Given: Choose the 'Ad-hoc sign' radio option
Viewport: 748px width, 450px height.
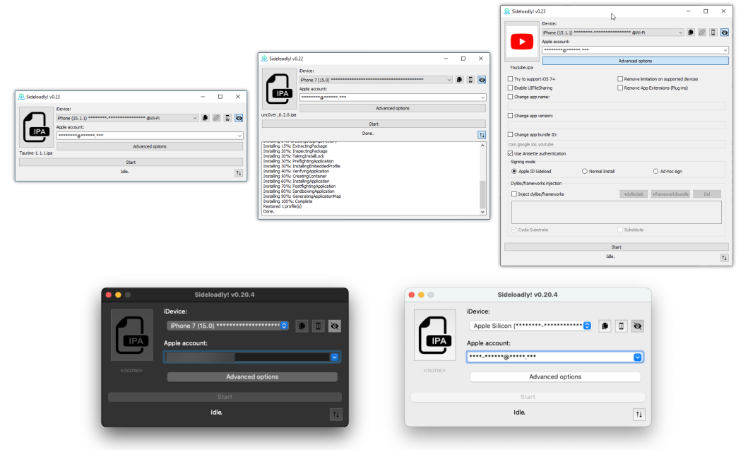Looking at the screenshot, I should (x=653, y=171).
